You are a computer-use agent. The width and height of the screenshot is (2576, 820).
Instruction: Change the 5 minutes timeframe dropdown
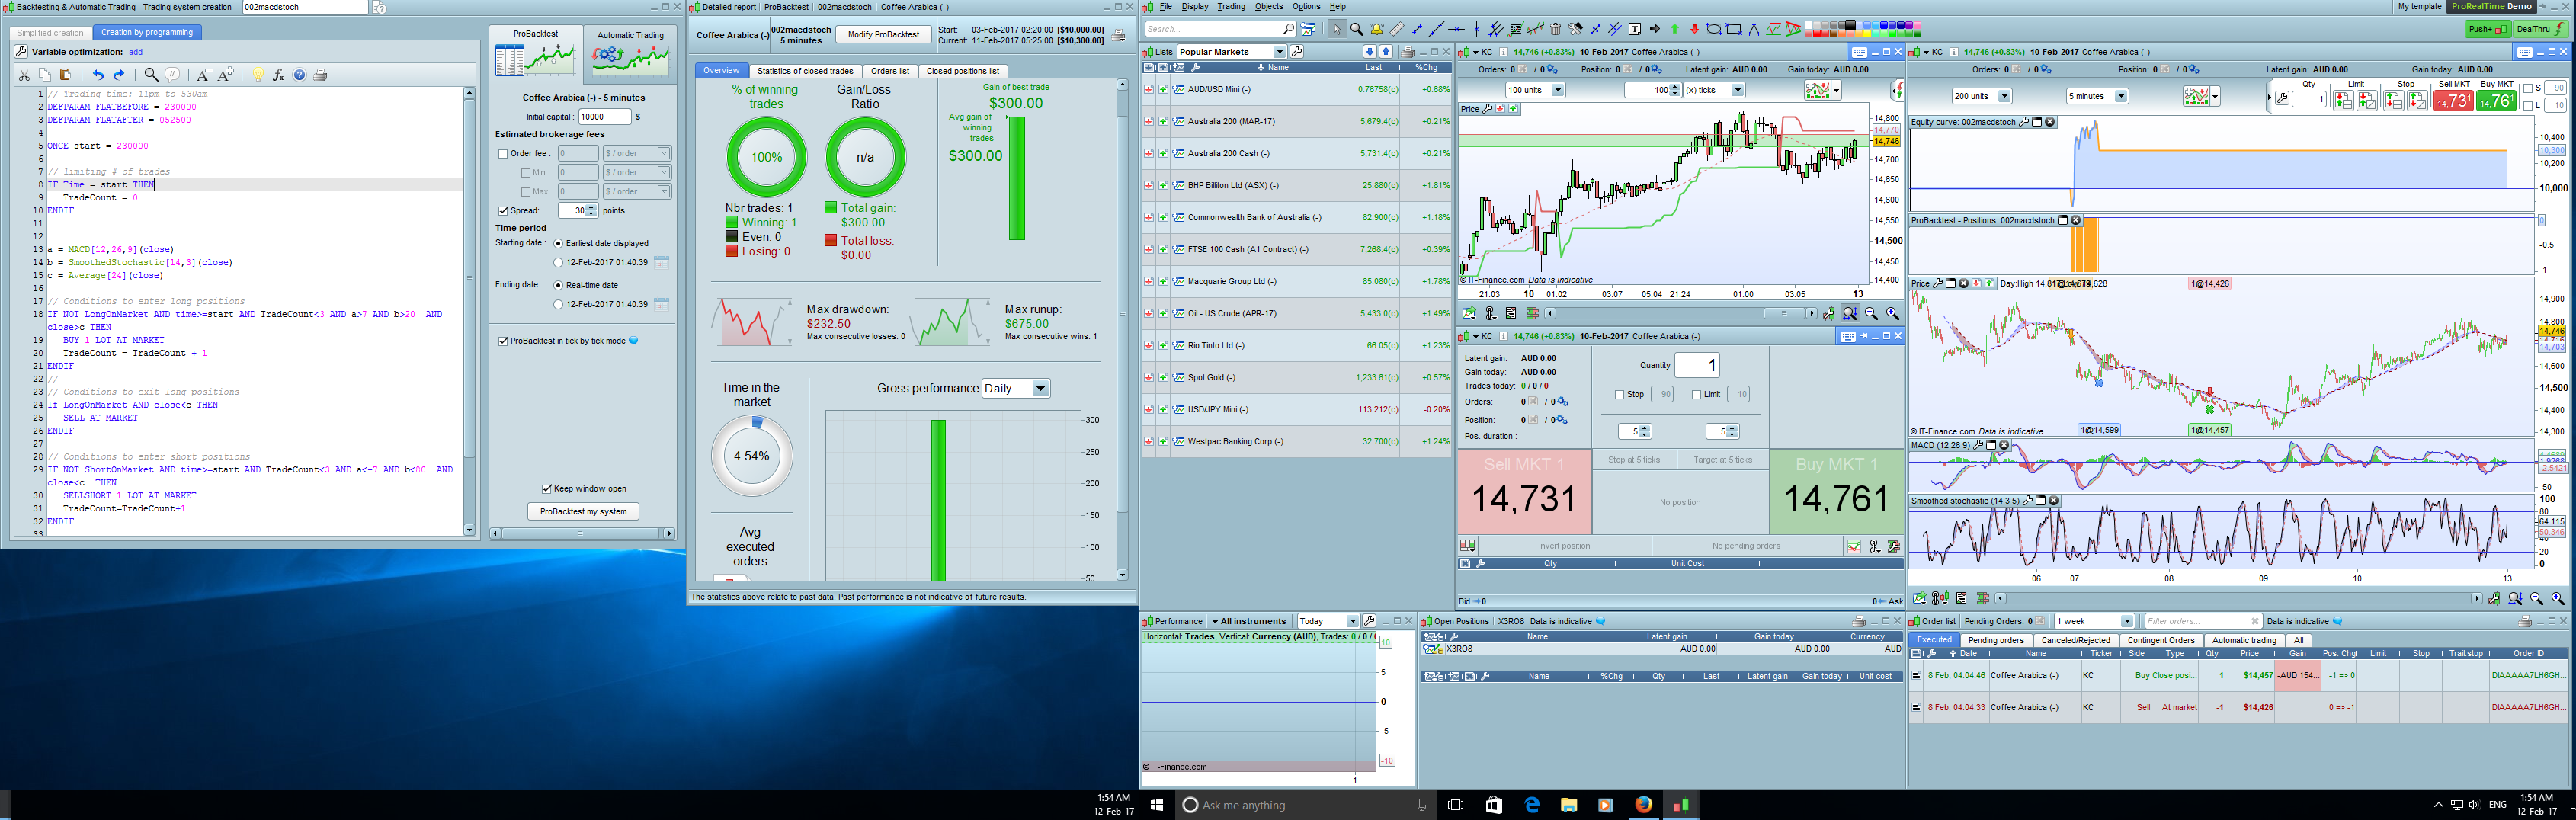2121,96
